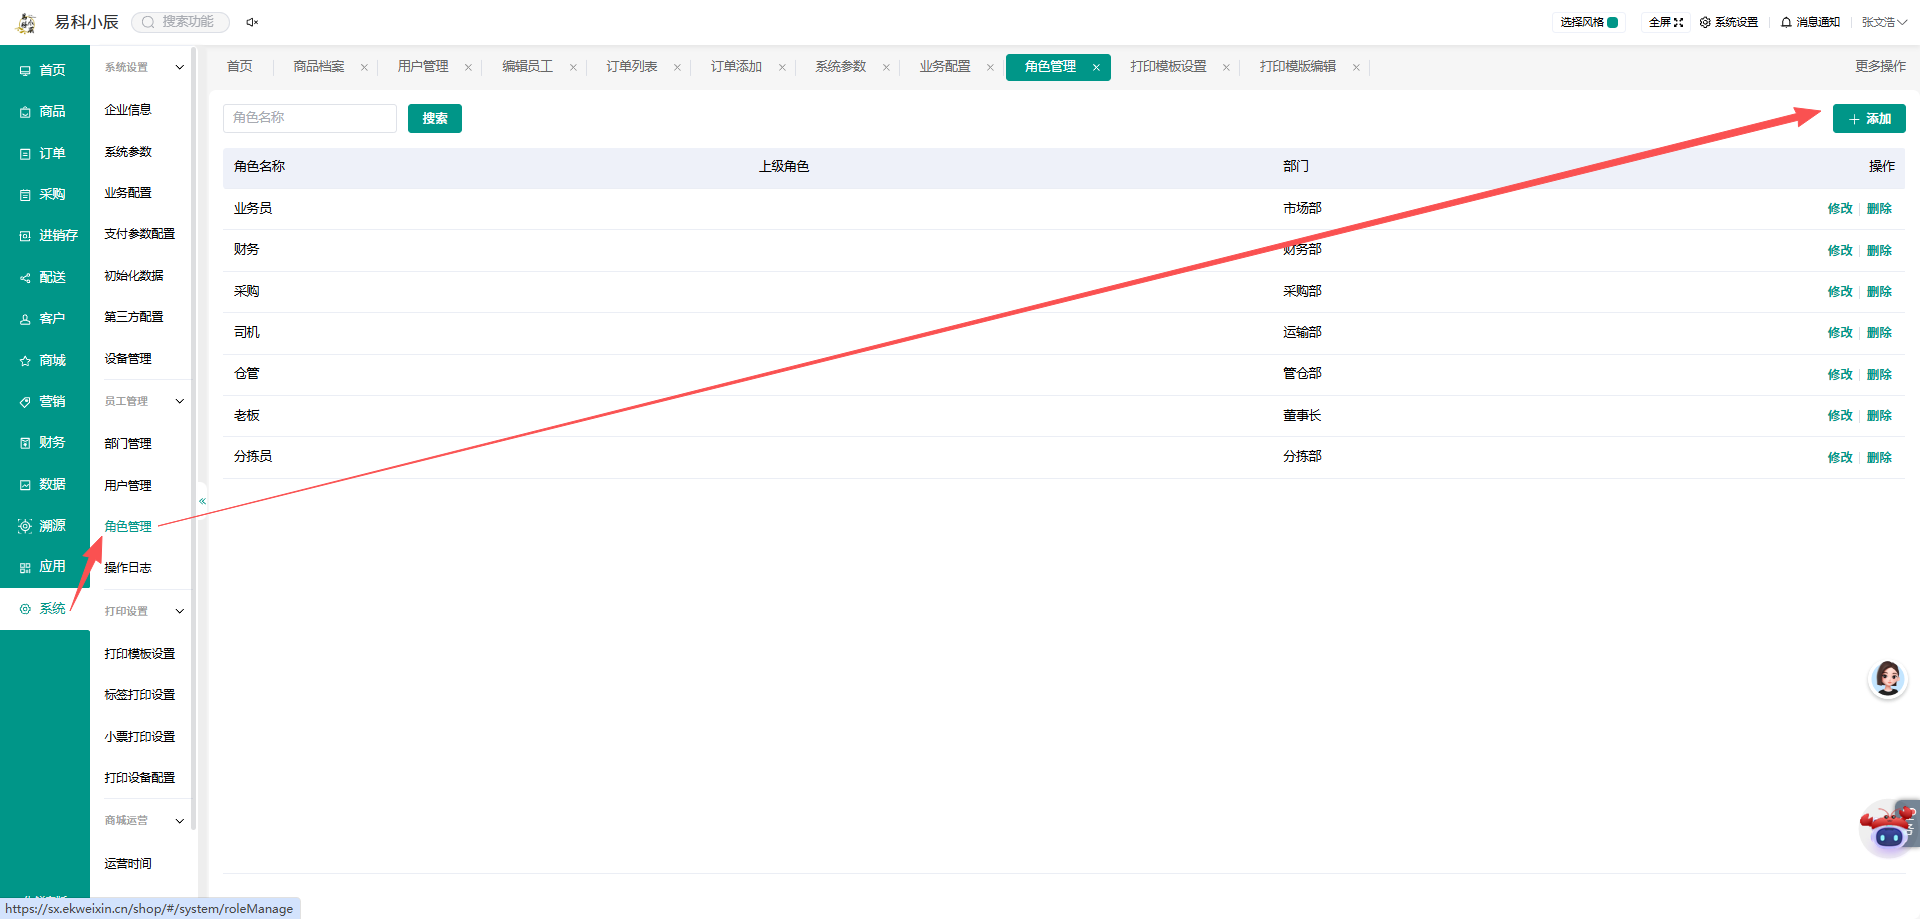Select the 数据 data sidebar icon
Screen dimensions: 1920x919
(25, 485)
